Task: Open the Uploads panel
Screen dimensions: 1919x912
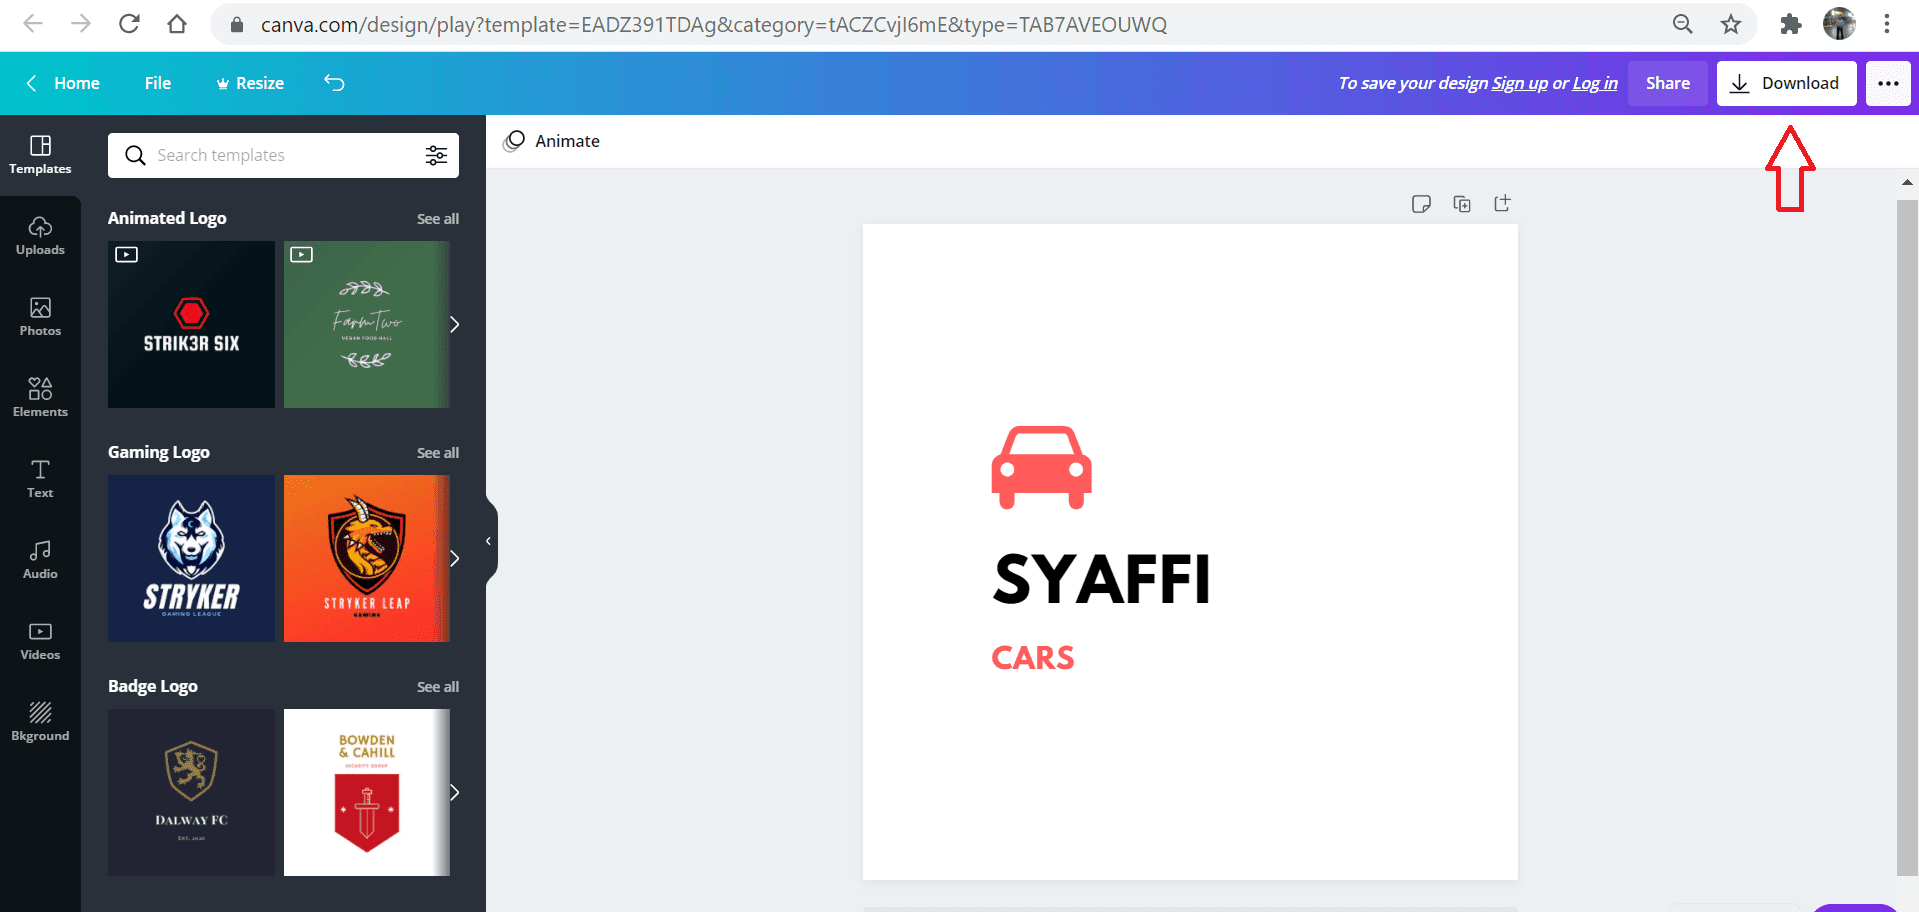Action: 40,235
